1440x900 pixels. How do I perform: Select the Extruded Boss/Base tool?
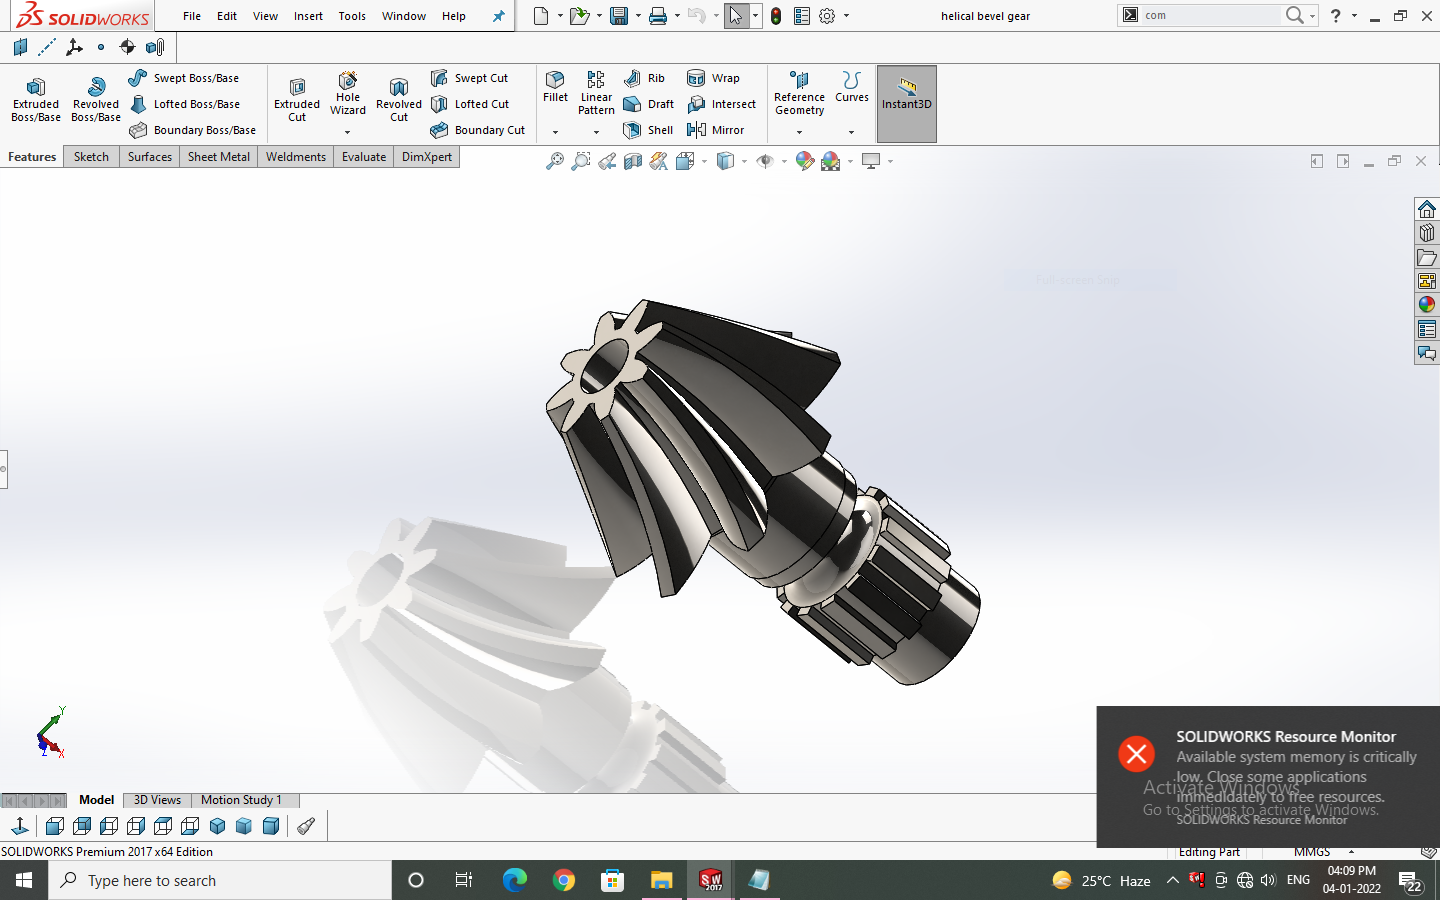pos(36,100)
